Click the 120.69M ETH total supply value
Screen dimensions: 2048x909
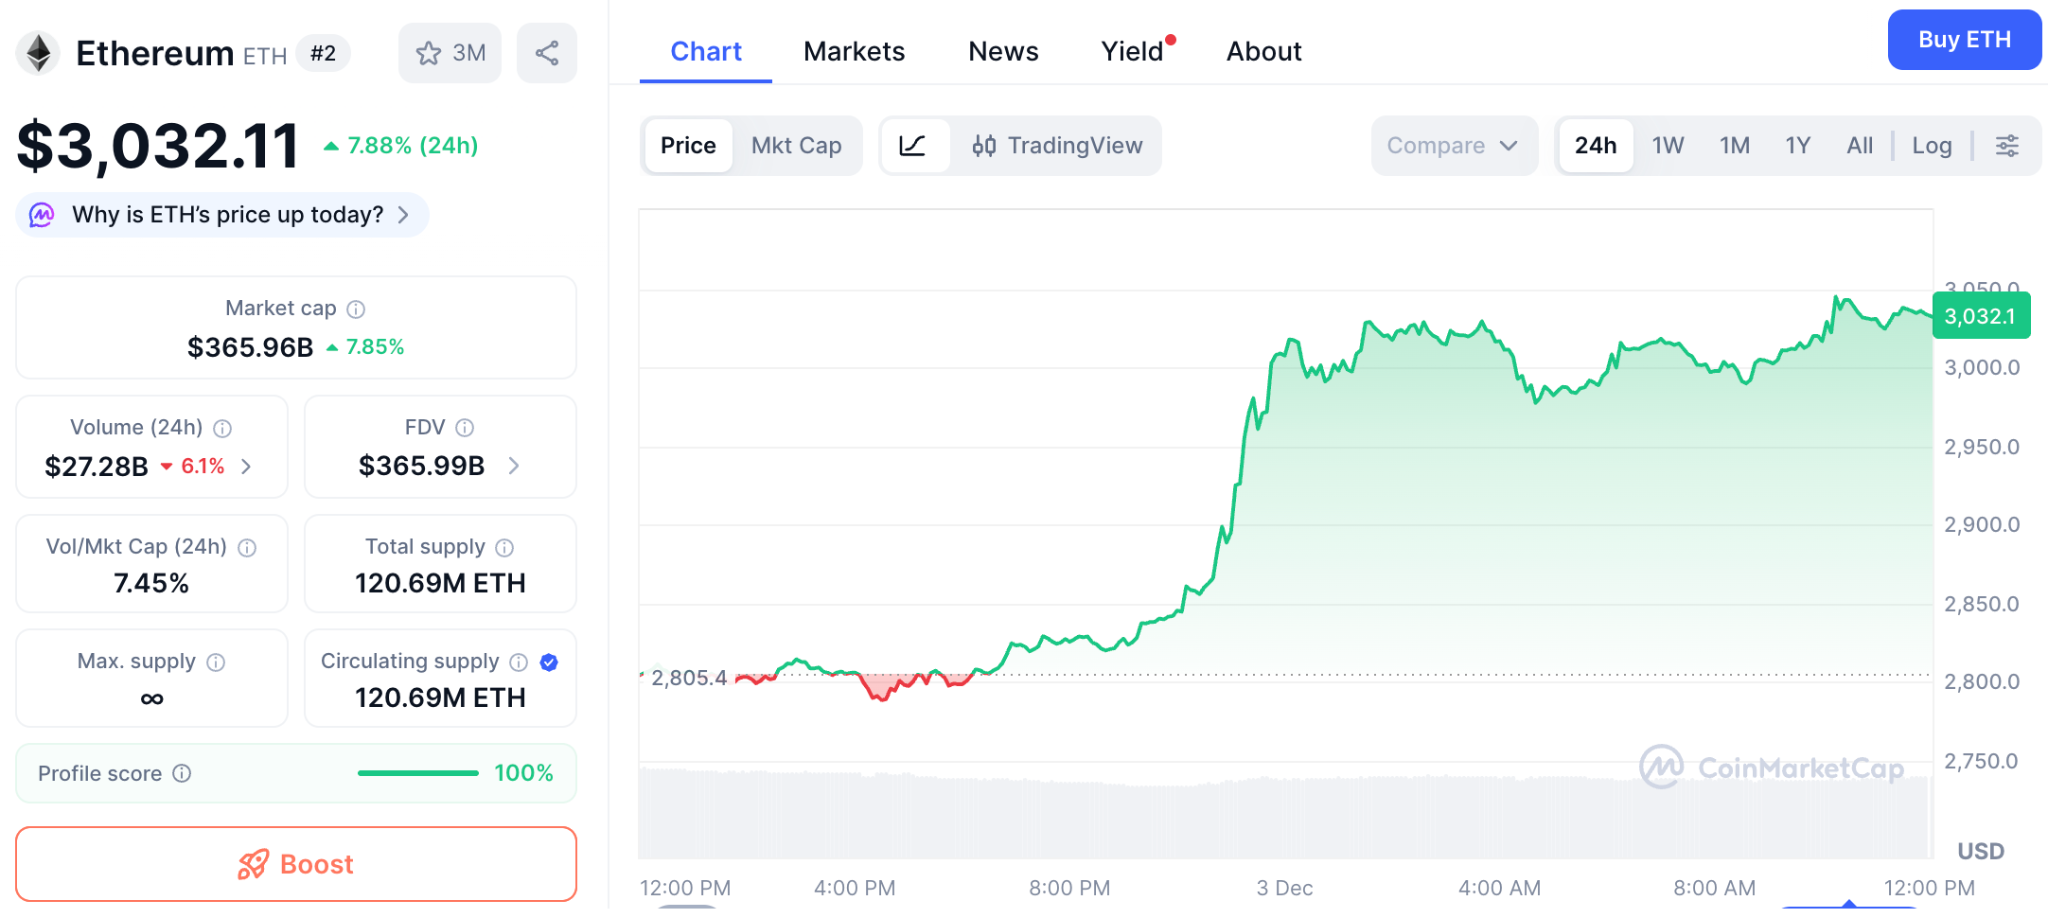[440, 584]
